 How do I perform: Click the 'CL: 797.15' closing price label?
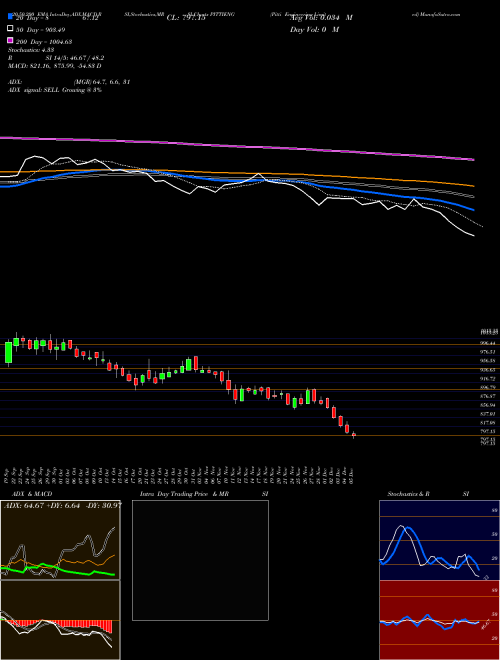tap(186, 18)
